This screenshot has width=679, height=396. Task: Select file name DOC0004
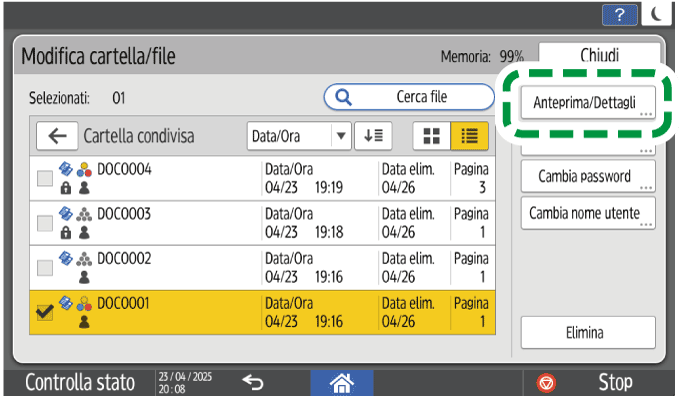124,169
